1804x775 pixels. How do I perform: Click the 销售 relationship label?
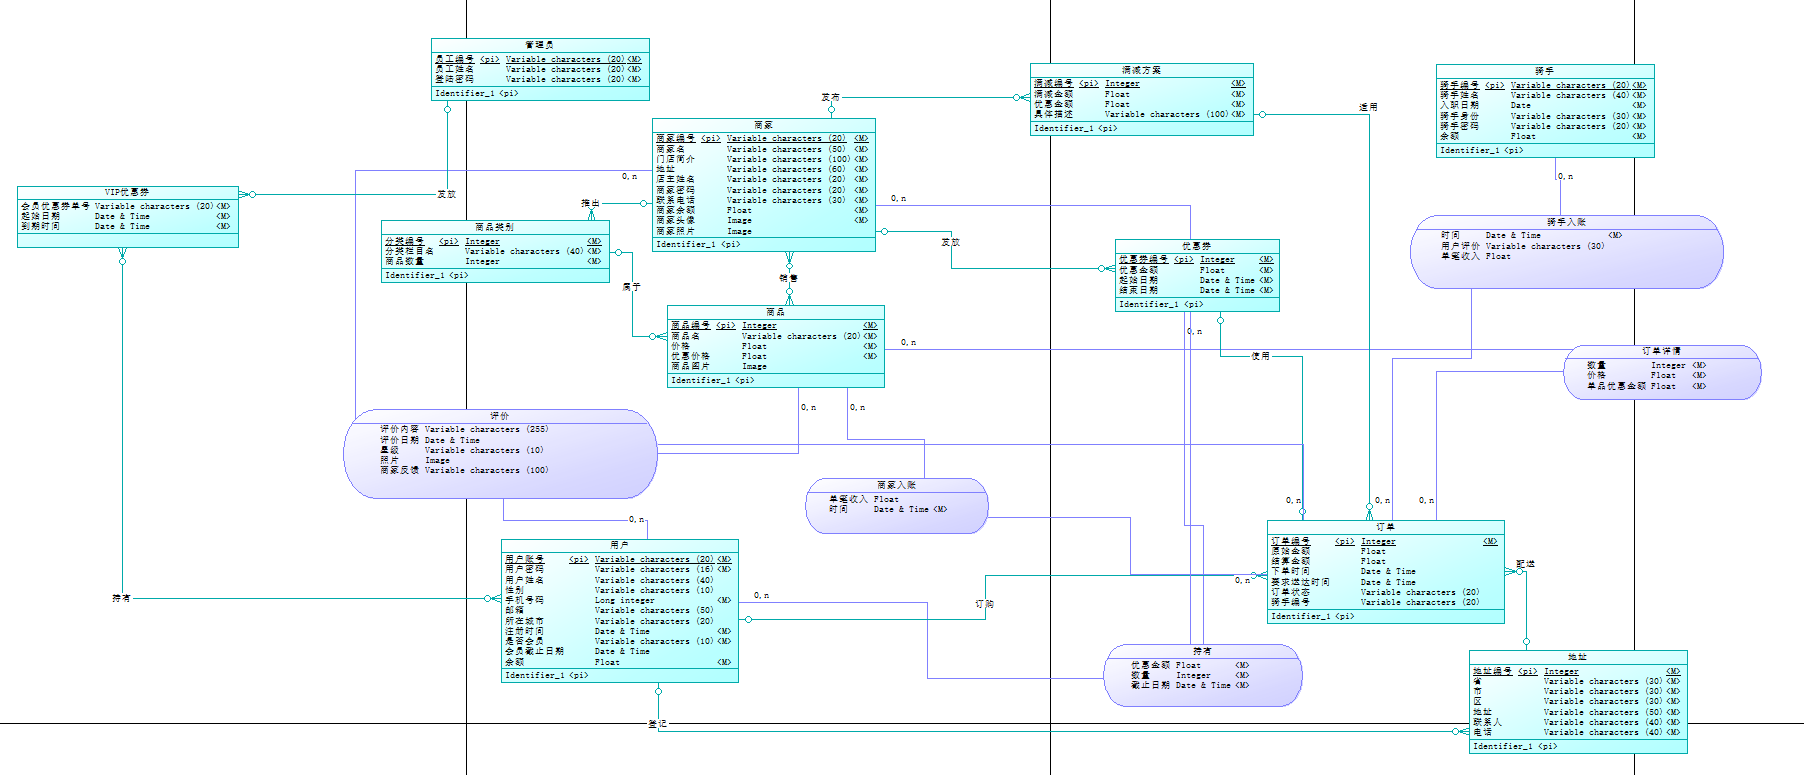point(788,278)
